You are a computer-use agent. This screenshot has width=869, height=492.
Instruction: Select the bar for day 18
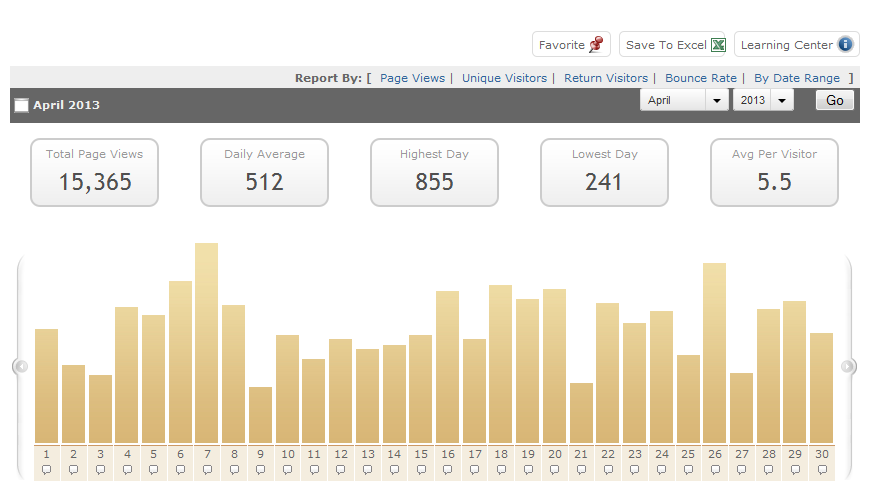click(500, 364)
